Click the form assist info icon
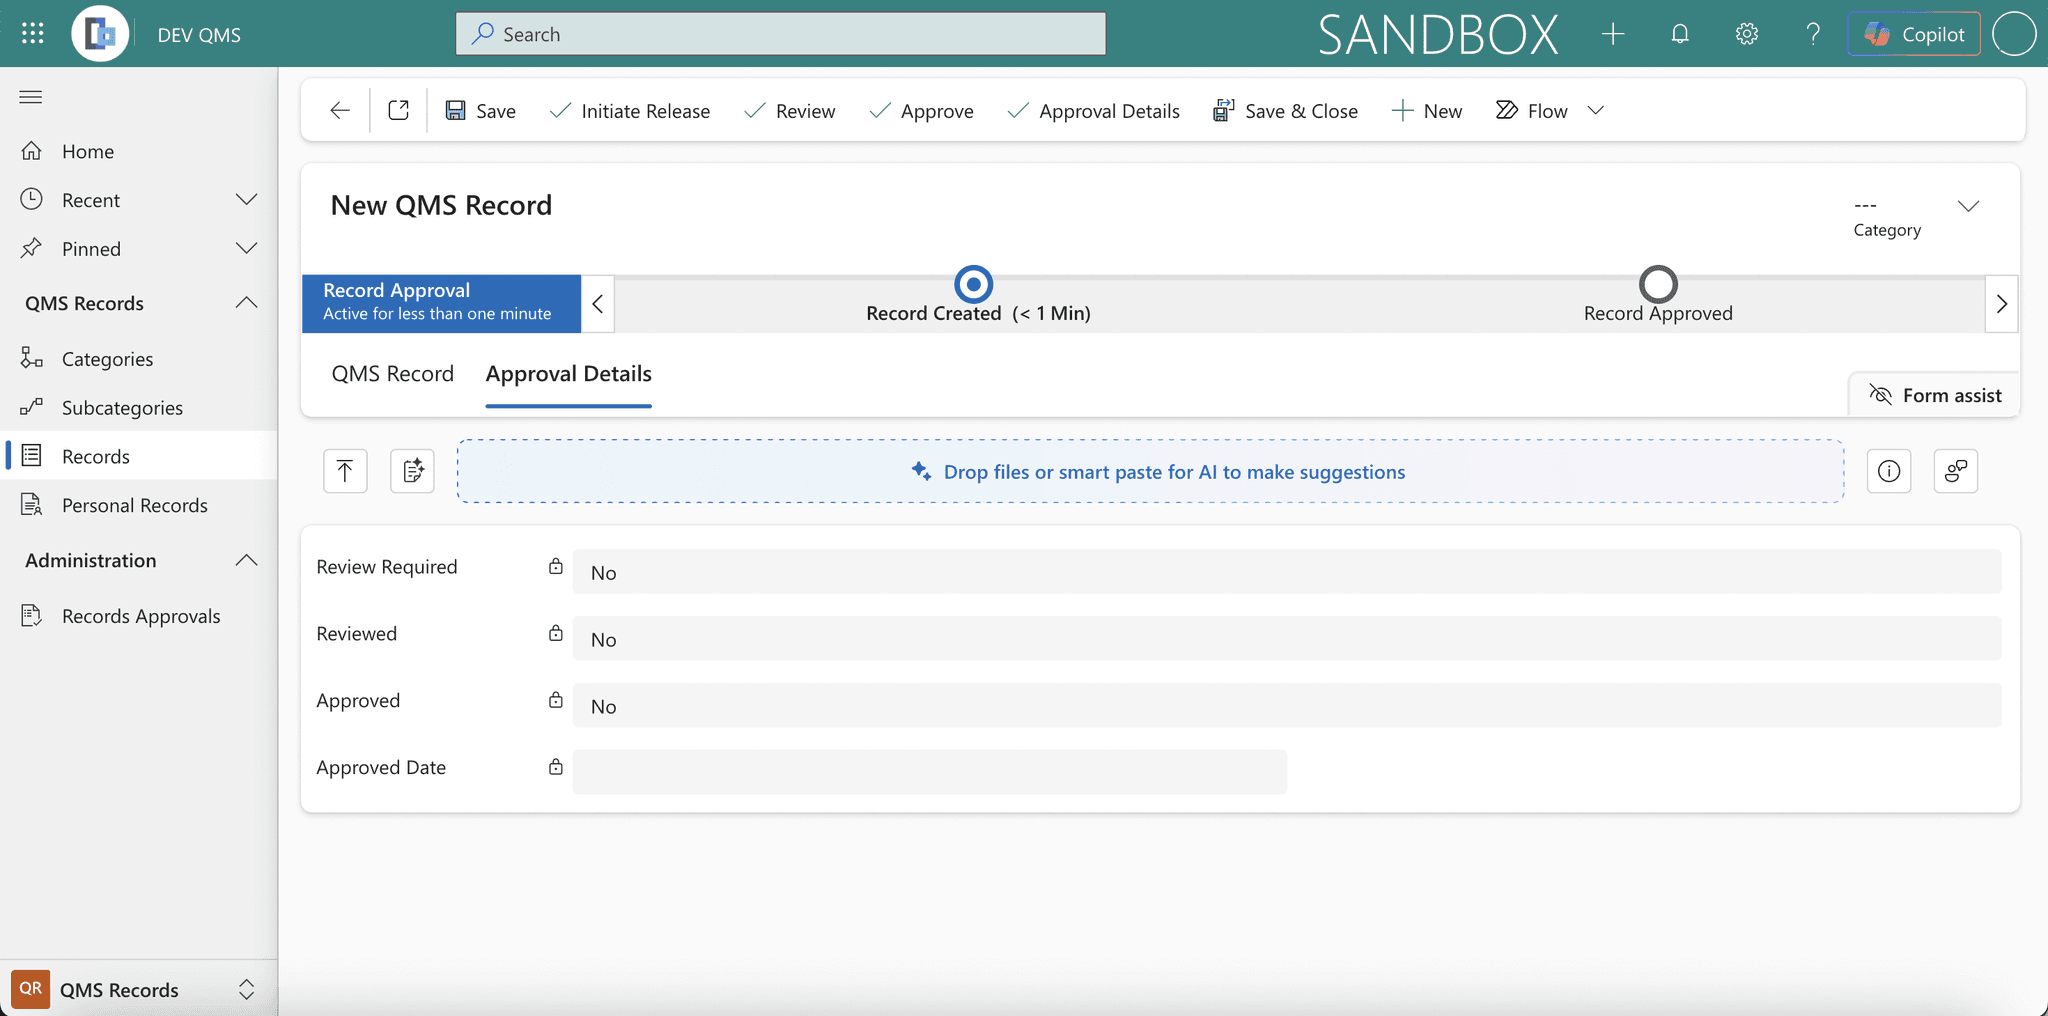This screenshot has width=2048, height=1016. coord(1889,470)
